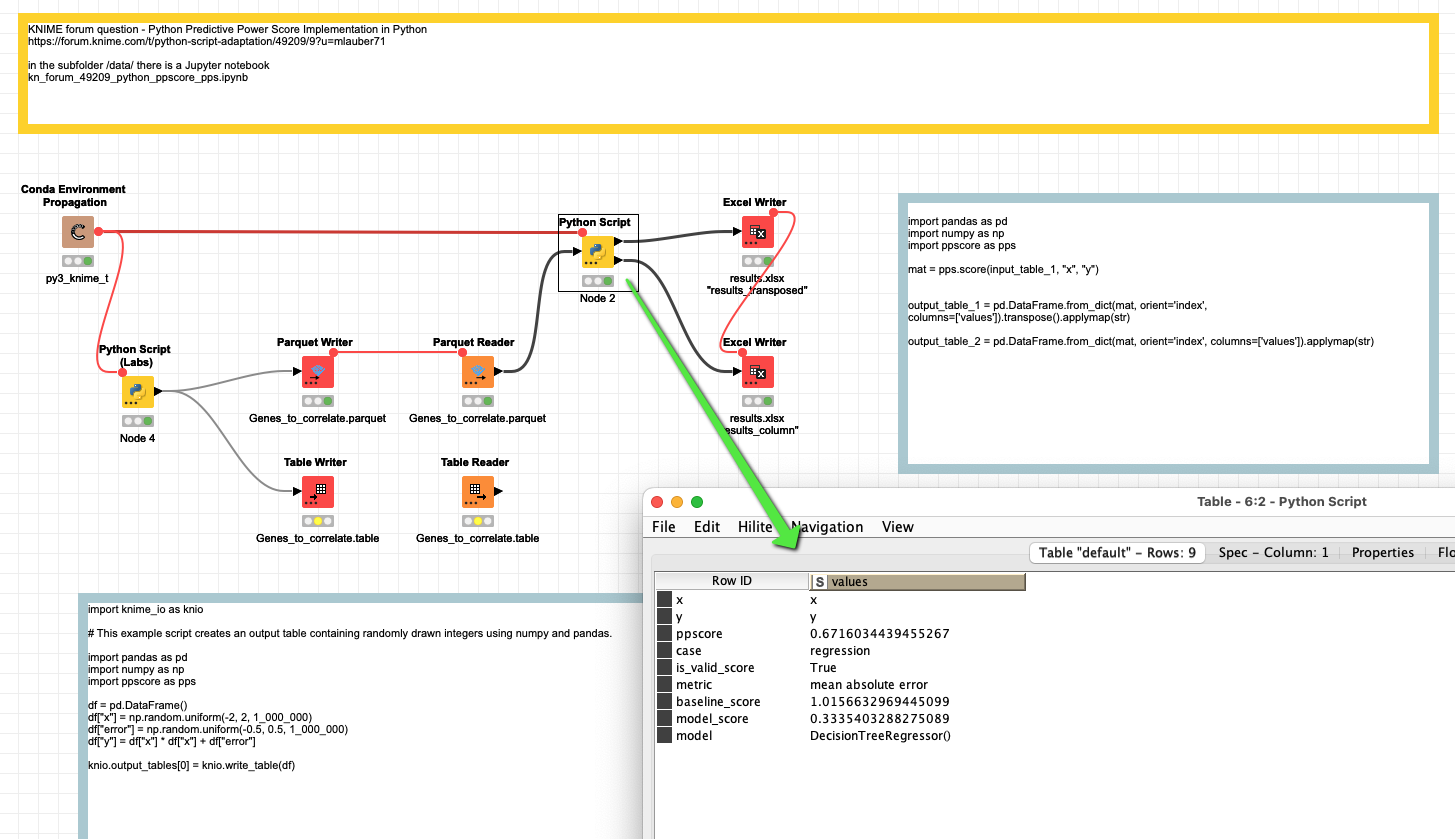The image size is (1455, 839).
Task: Open the Python Script (Labs) Node 4 icon
Action: [136, 392]
